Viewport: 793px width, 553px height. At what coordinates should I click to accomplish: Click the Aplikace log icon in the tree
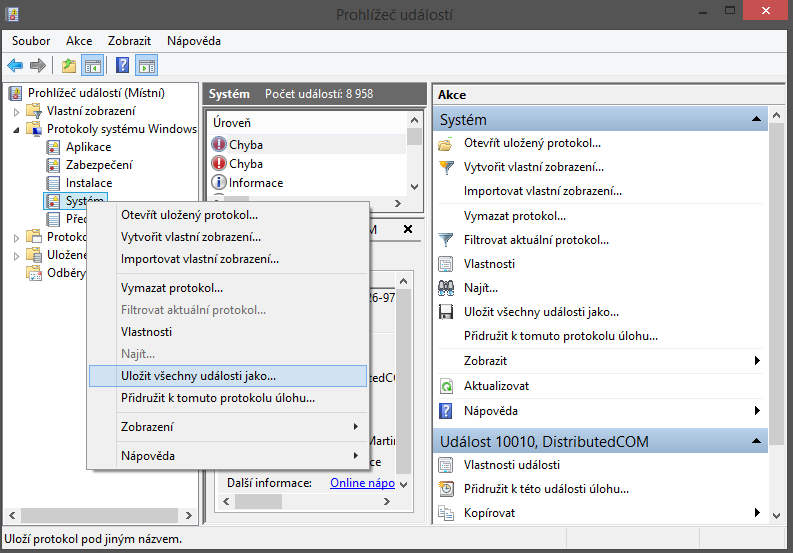coord(54,147)
